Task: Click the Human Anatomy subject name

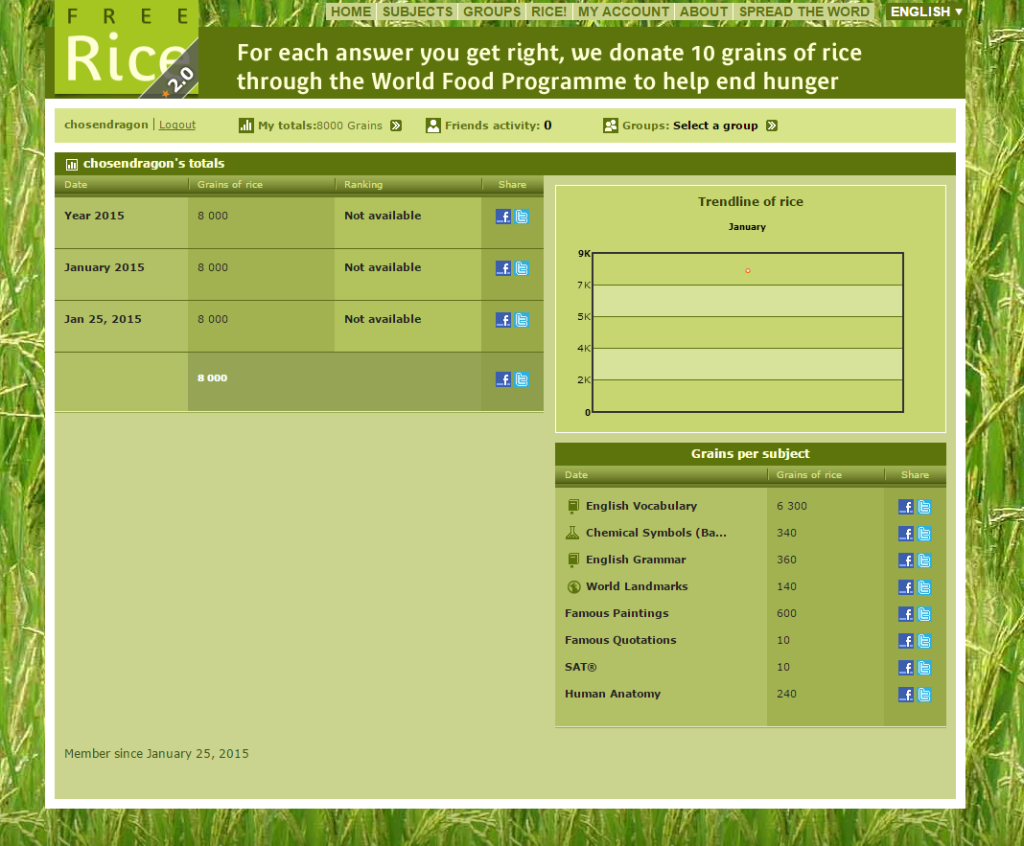Action: (x=613, y=694)
